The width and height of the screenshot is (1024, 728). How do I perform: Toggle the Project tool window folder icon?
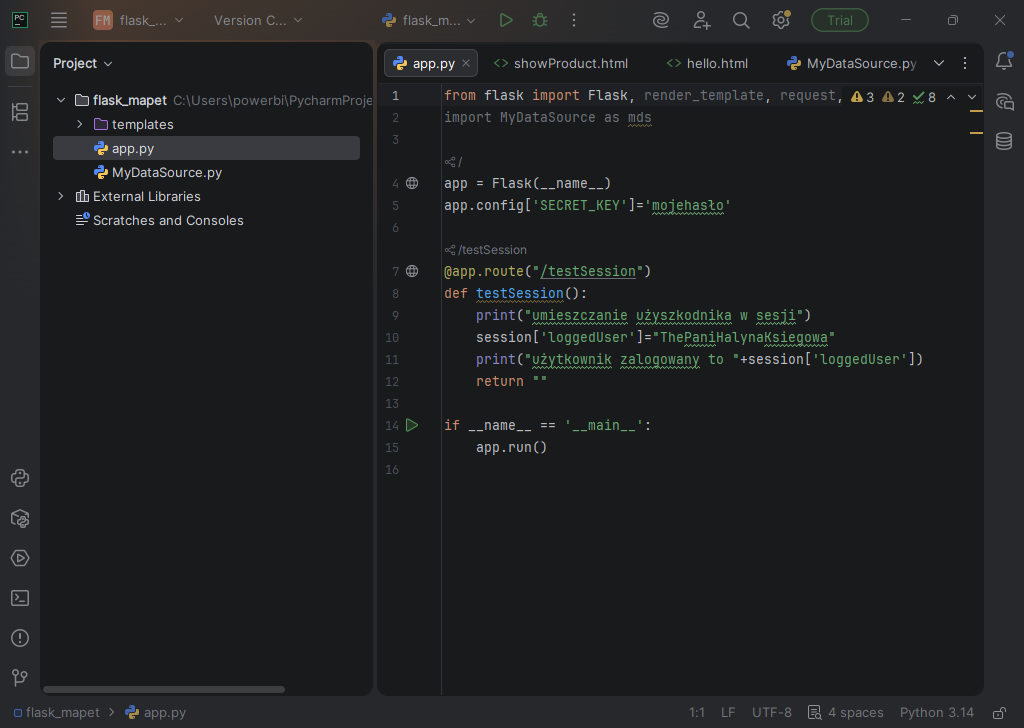pyautogui.click(x=20, y=62)
